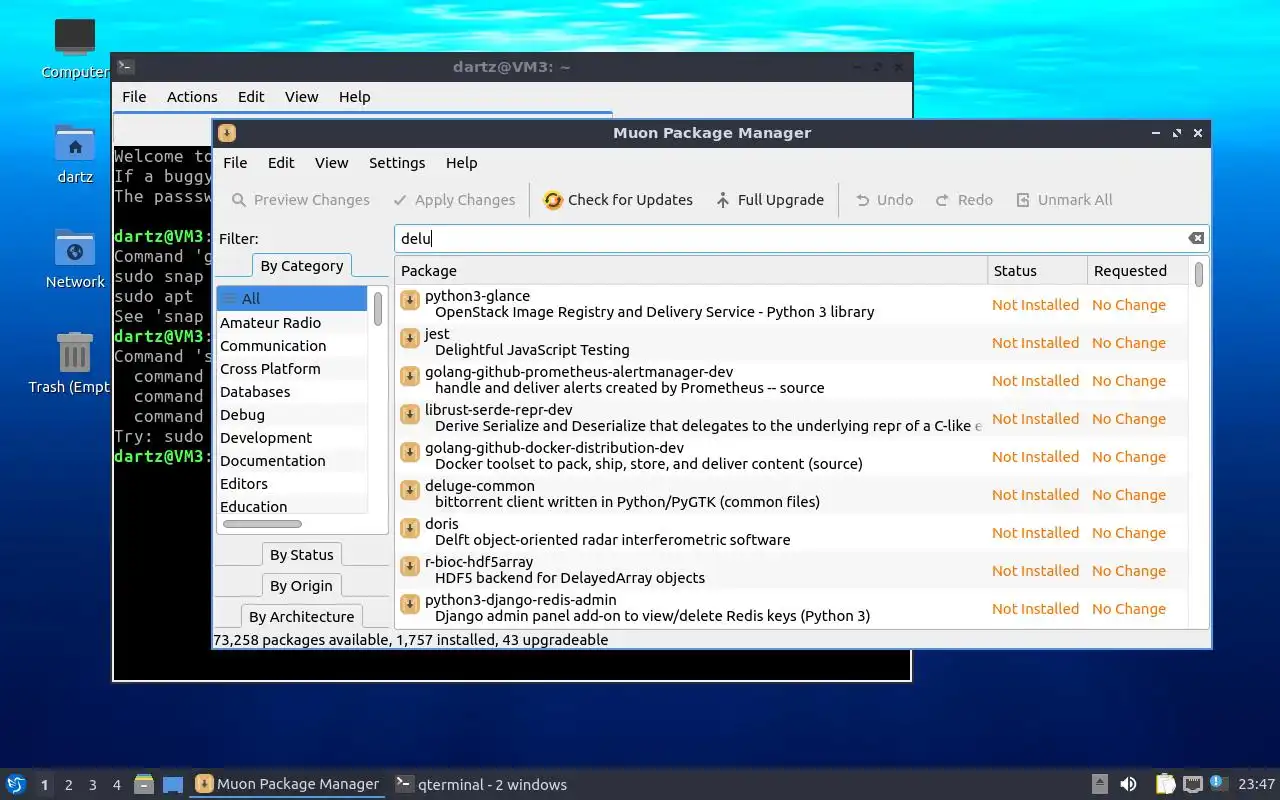Image resolution: width=1280 pixels, height=800 pixels.
Task: Click the icon for python3-django-redis-admin
Action: tap(409, 604)
